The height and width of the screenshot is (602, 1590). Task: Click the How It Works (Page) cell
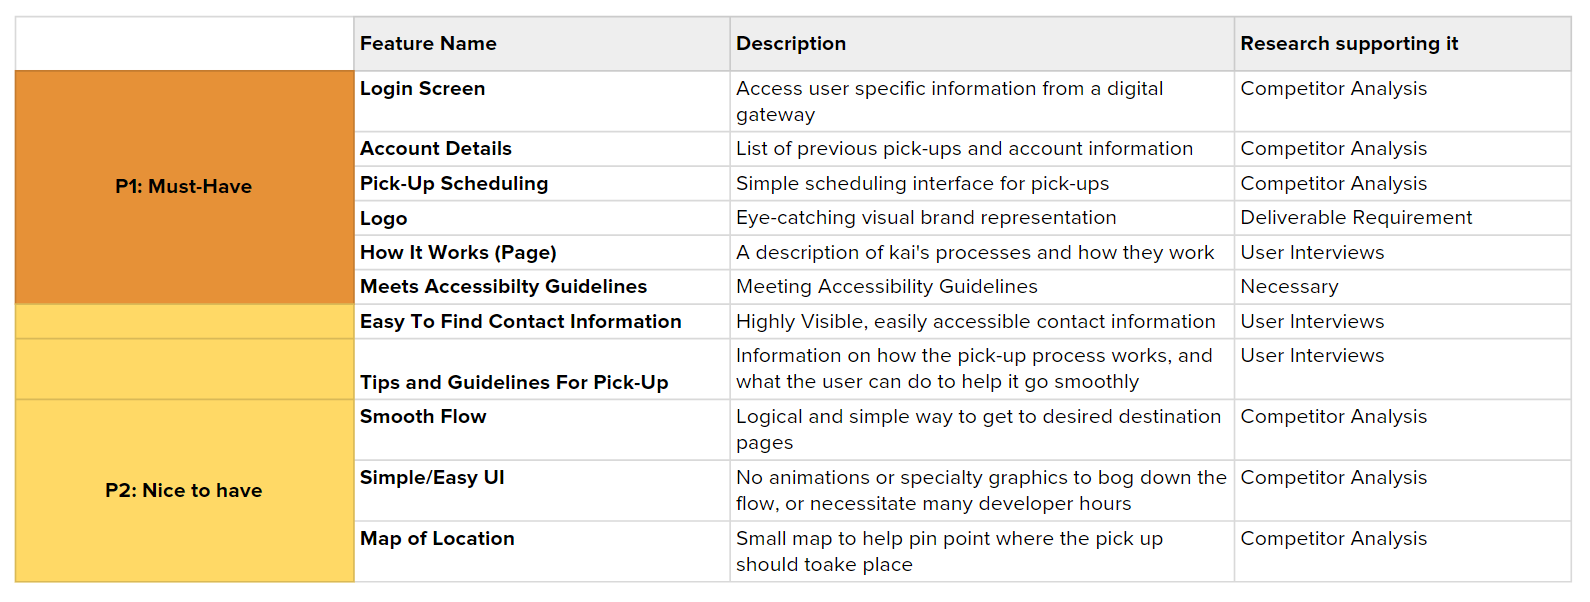point(542,253)
